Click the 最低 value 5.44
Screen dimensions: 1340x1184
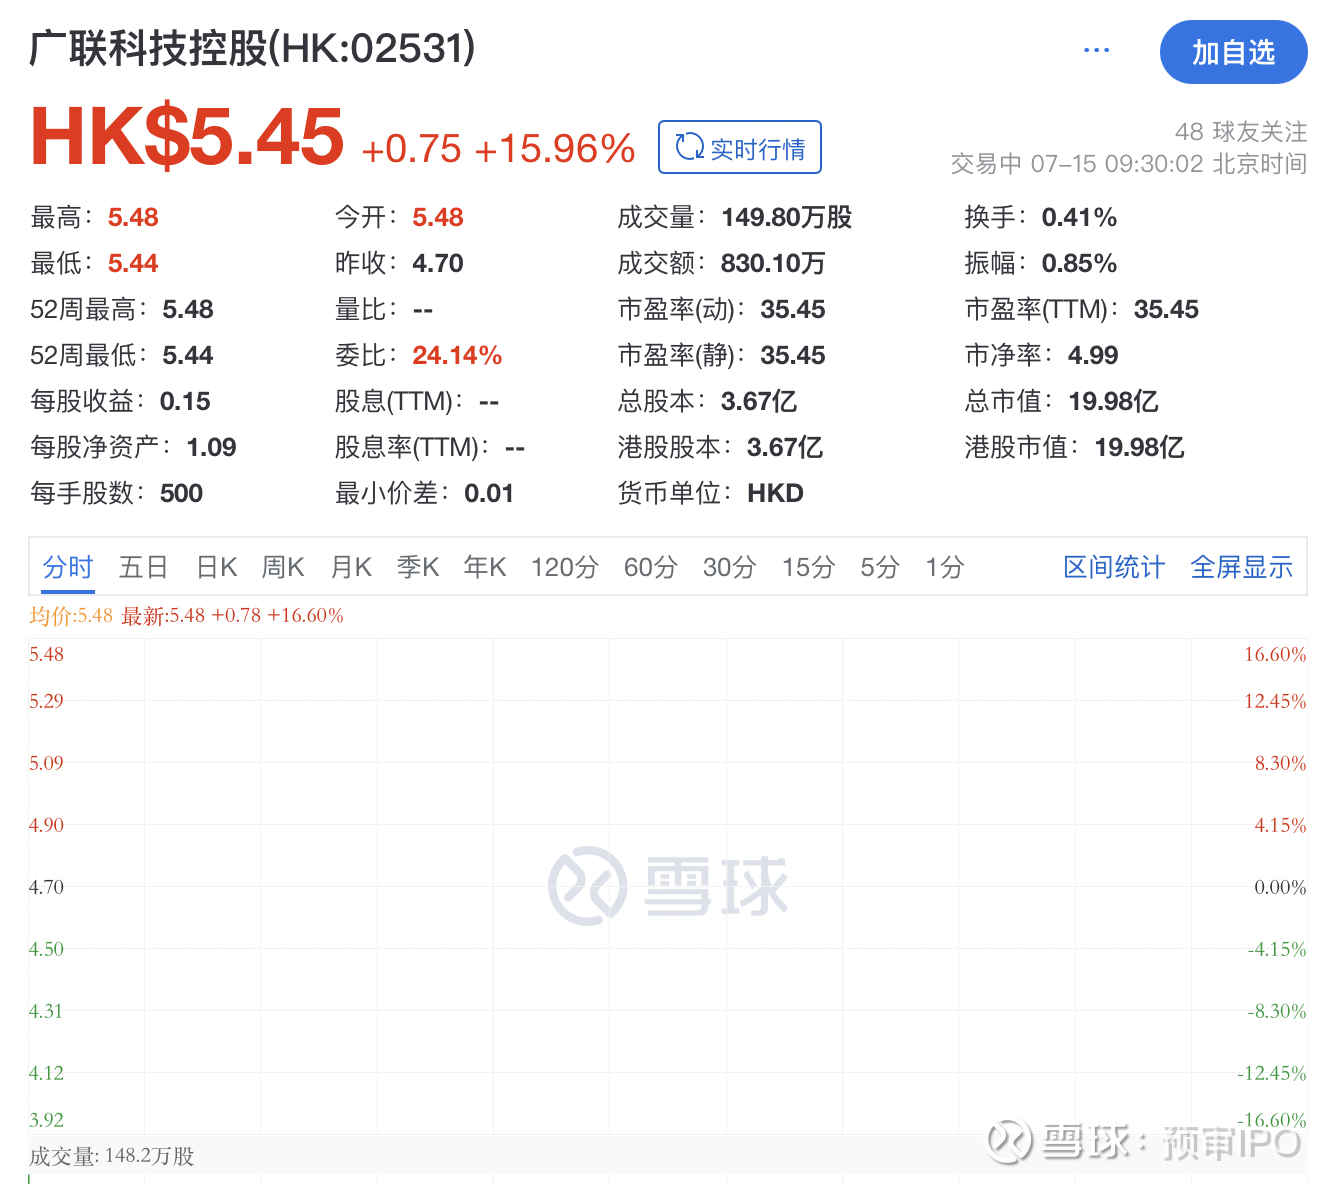tap(133, 263)
